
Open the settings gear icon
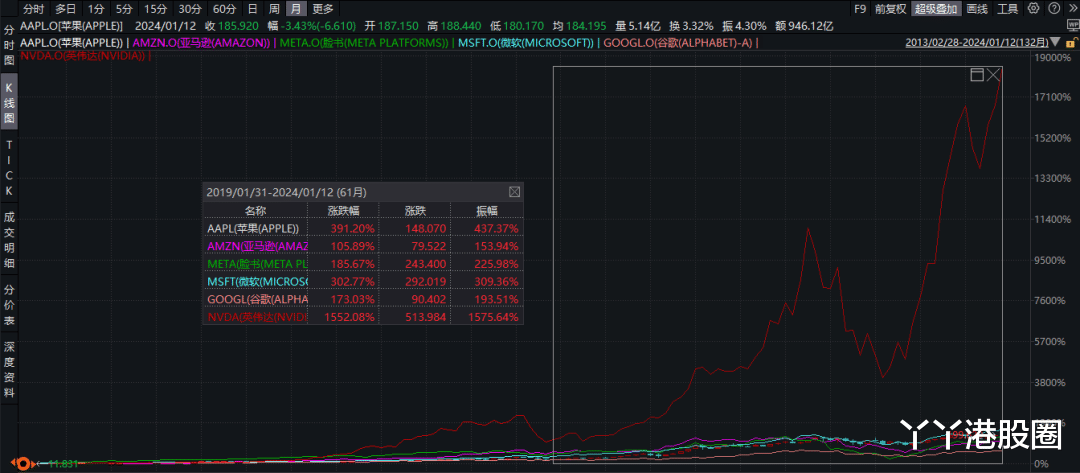point(1033,9)
